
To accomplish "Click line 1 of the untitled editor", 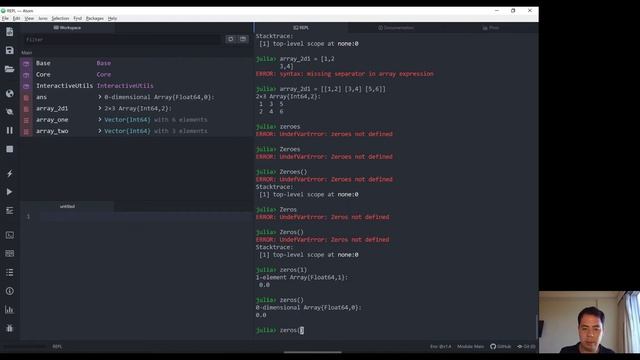I will 145,216.
